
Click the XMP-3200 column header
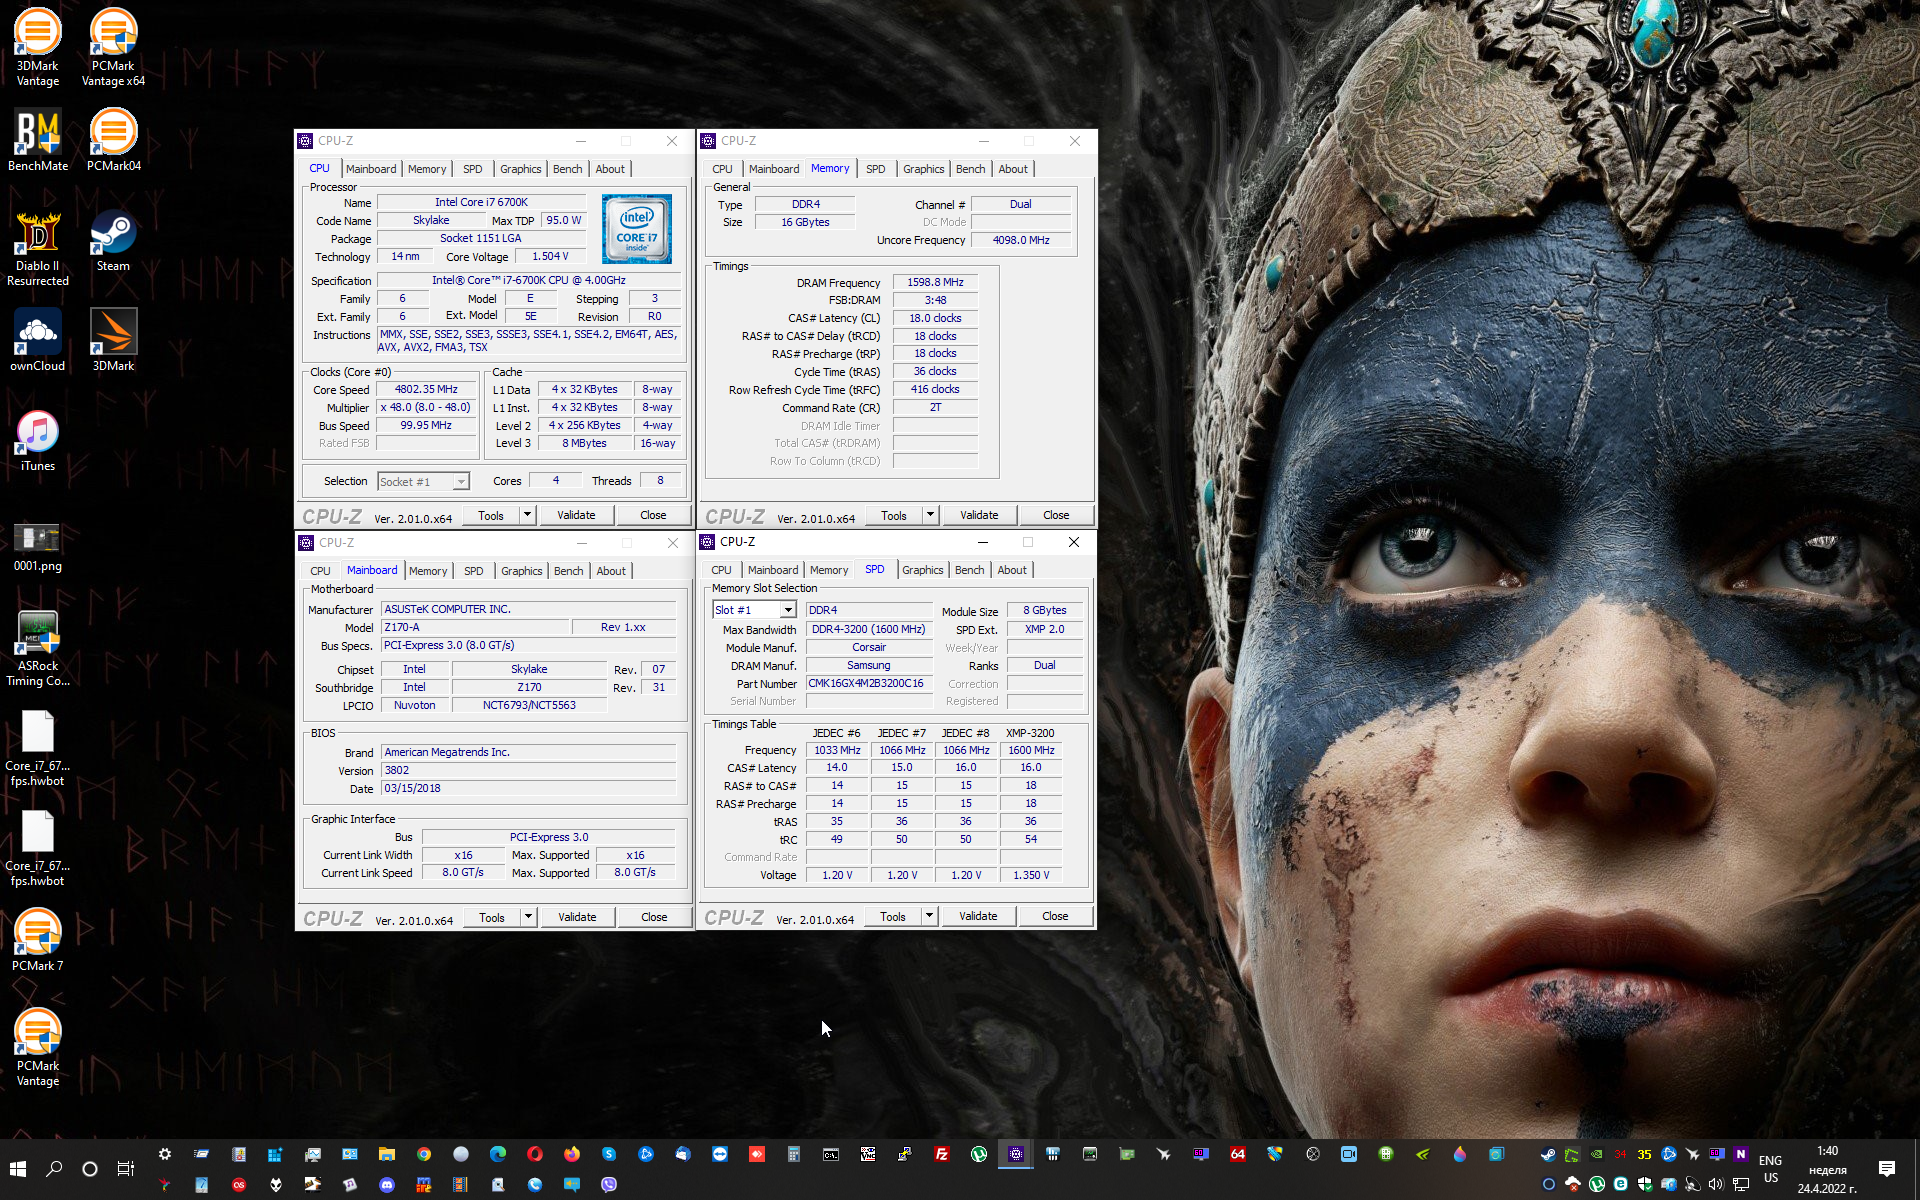click(x=1030, y=733)
